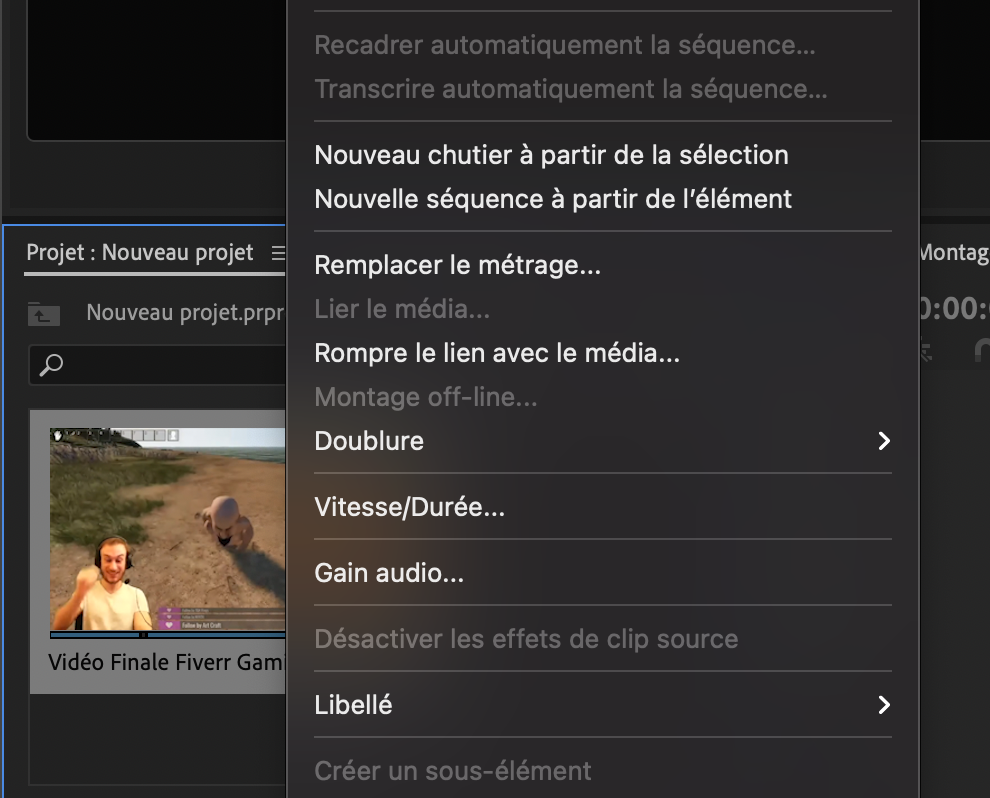Viewport: 990px width, 798px height.
Task: Click the folder-up navigation icon
Action: [44, 314]
